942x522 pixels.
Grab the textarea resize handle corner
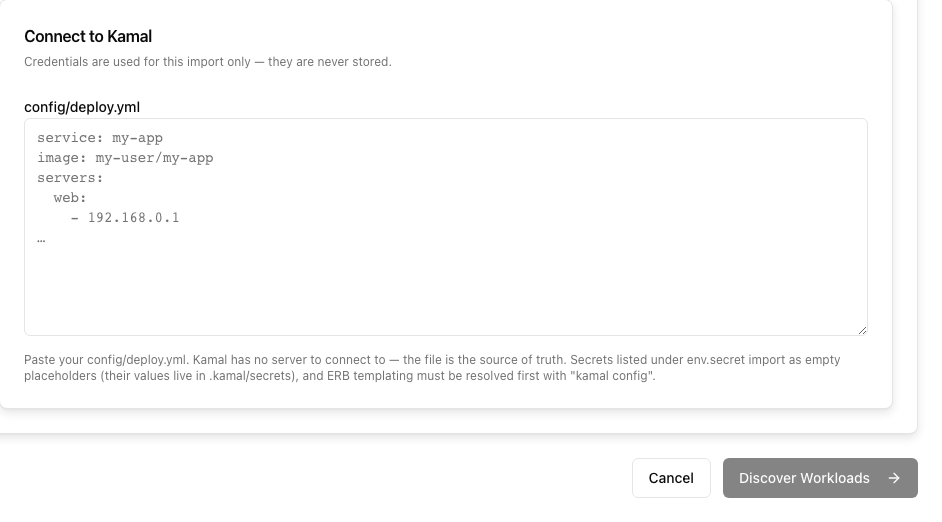coord(862,330)
